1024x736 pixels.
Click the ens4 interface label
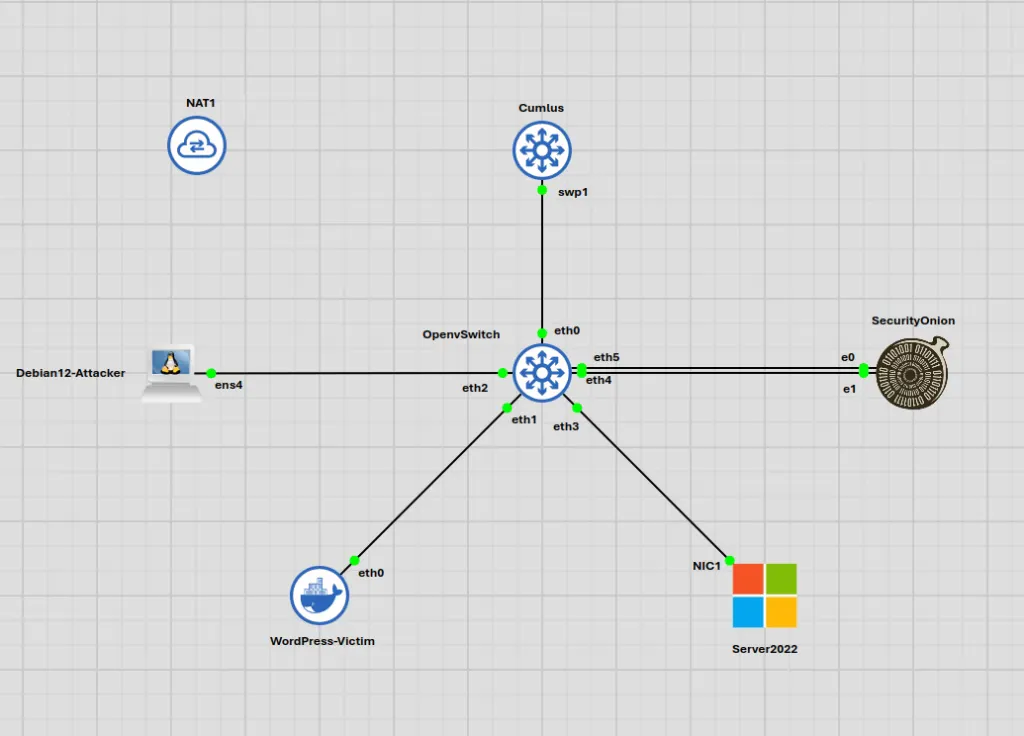(x=229, y=385)
